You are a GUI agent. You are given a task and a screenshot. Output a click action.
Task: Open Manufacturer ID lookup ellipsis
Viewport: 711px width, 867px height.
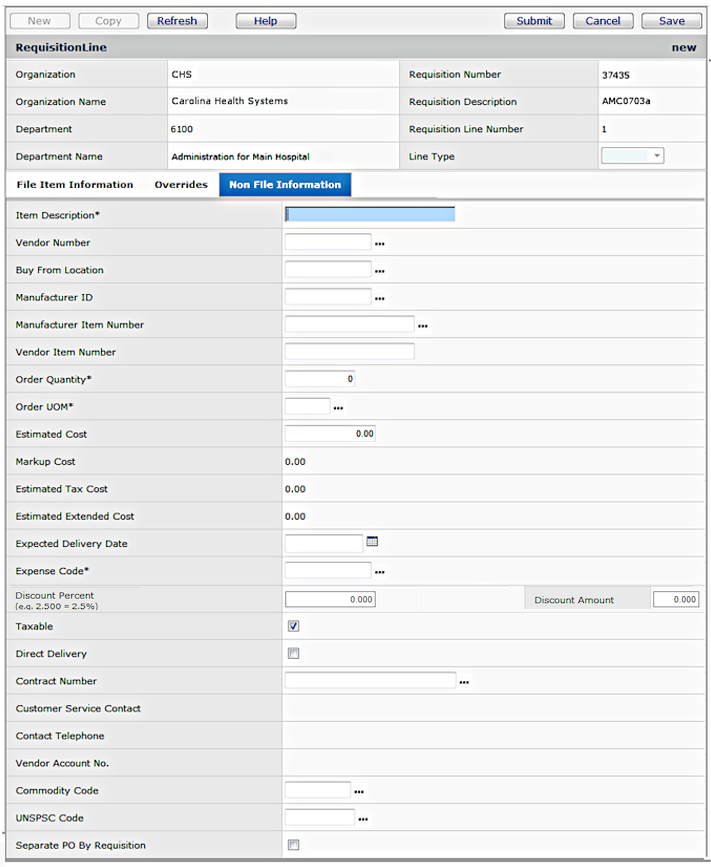point(379,298)
